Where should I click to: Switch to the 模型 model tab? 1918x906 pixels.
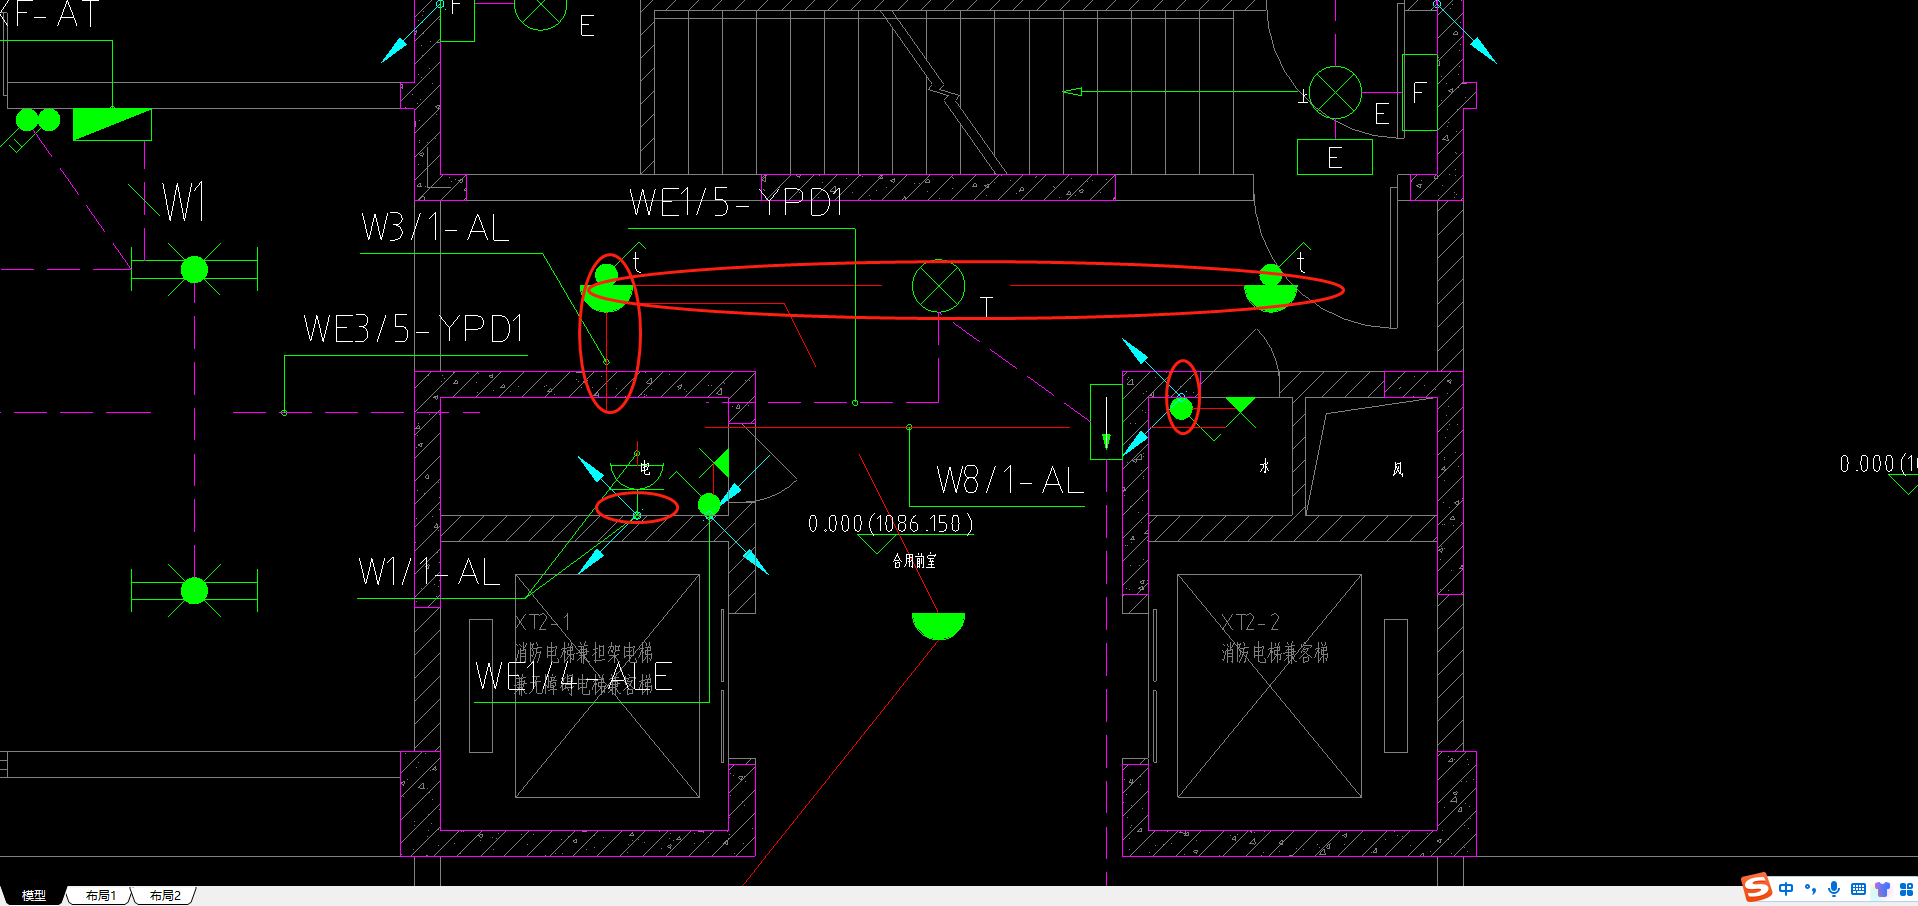[33, 895]
